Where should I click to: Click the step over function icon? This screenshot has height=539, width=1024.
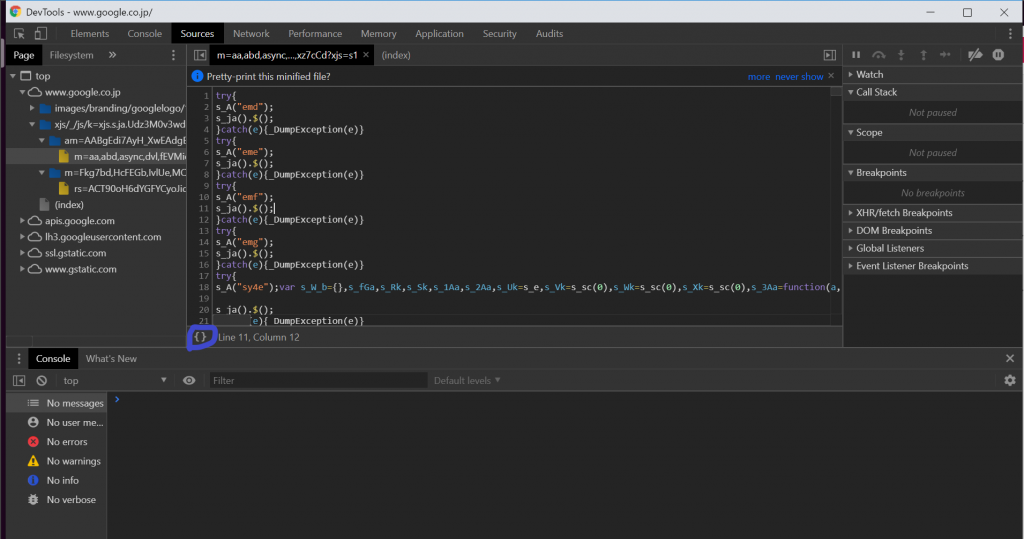[879, 55]
